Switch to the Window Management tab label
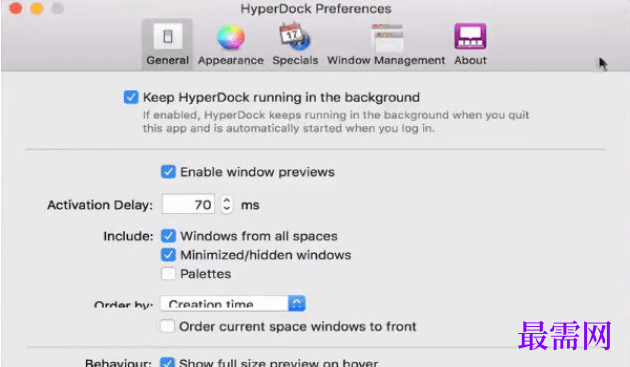630x367 pixels. pyautogui.click(x=386, y=60)
